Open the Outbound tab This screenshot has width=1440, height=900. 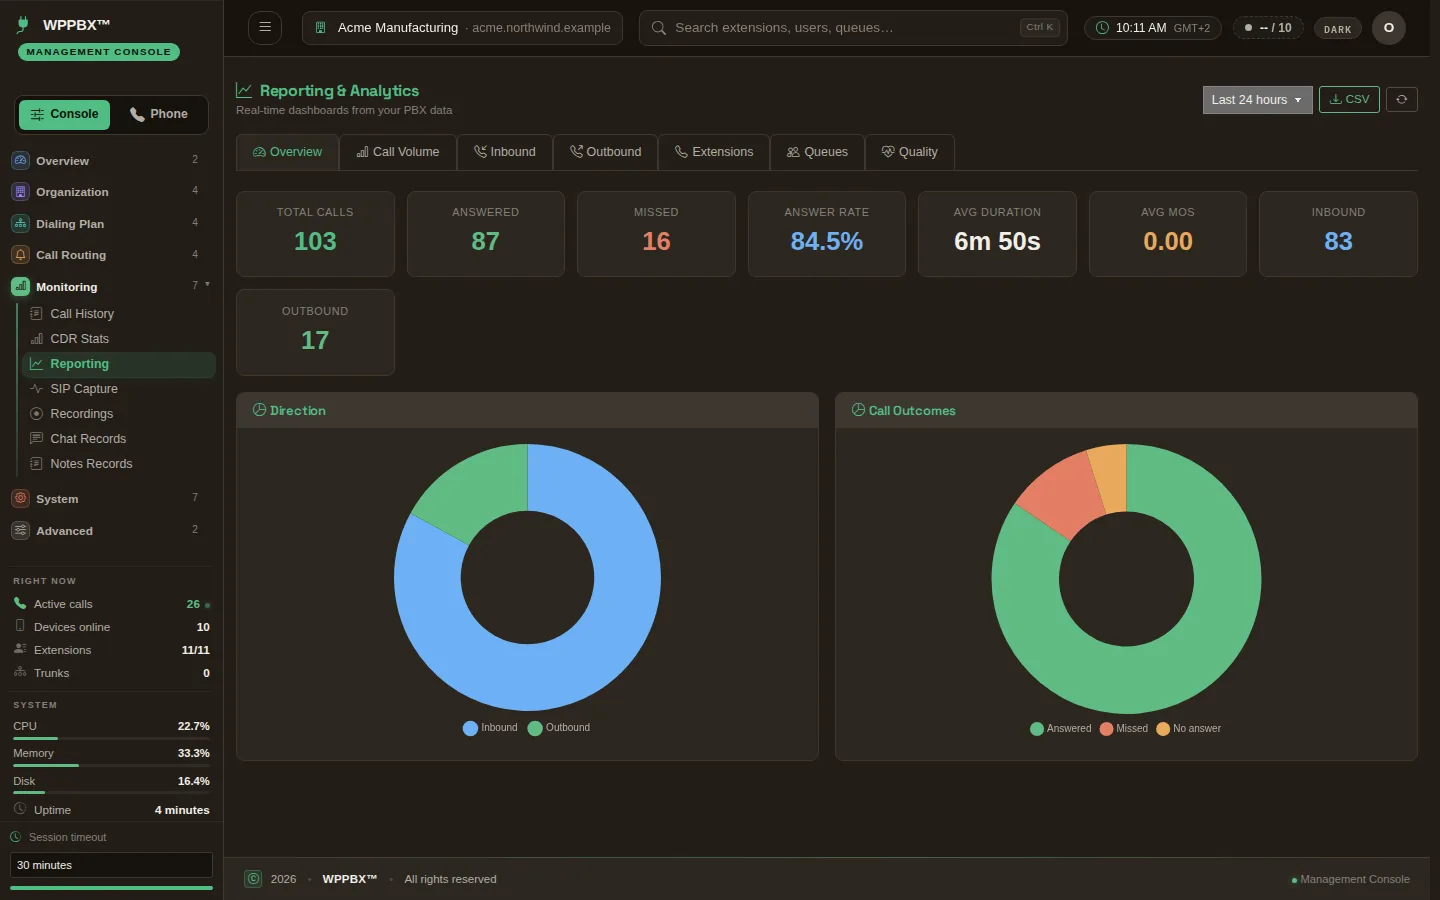[x=606, y=152]
